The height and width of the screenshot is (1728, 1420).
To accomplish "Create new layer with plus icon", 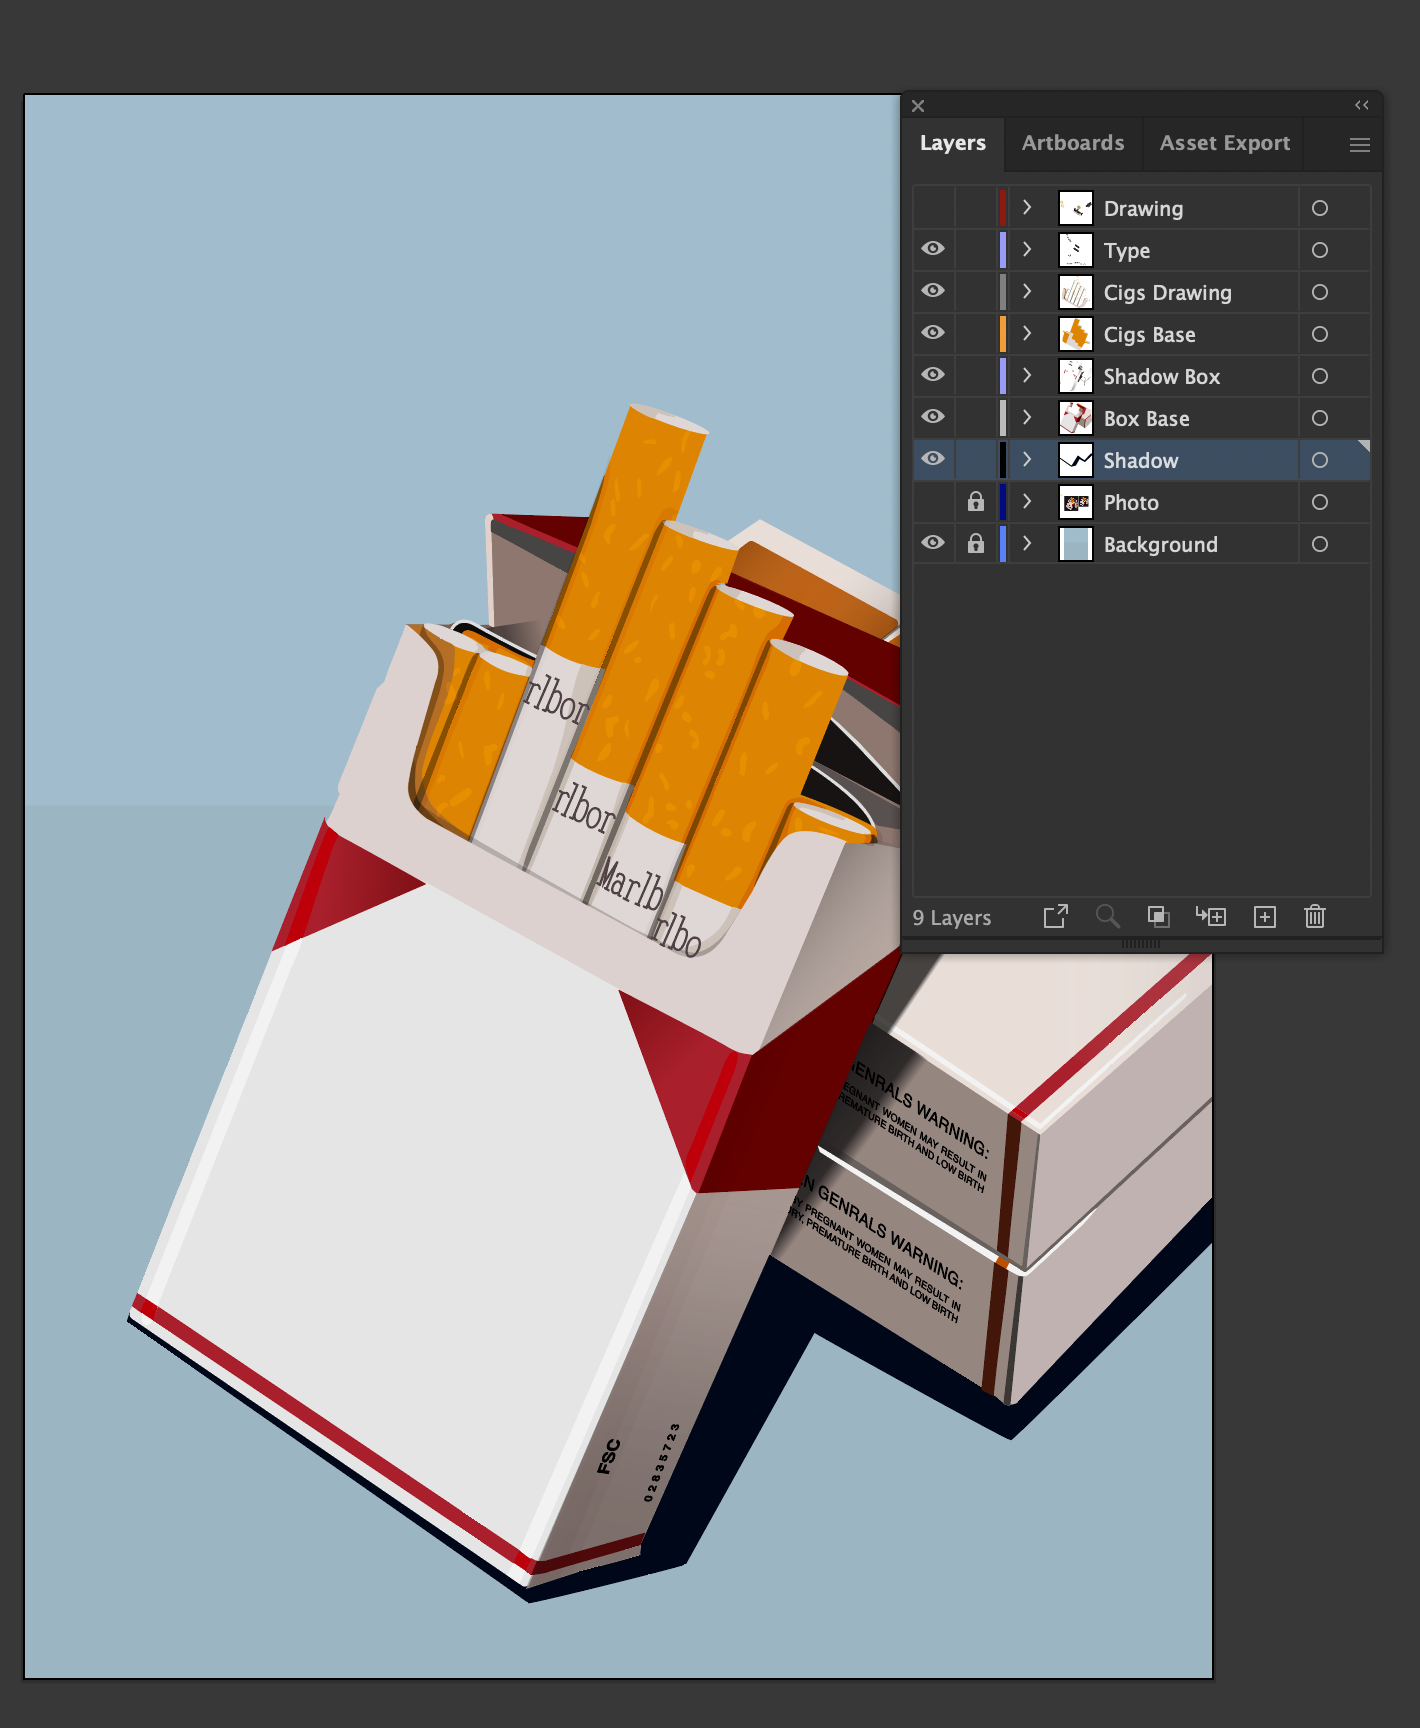I will pyautogui.click(x=1265, y=917).
